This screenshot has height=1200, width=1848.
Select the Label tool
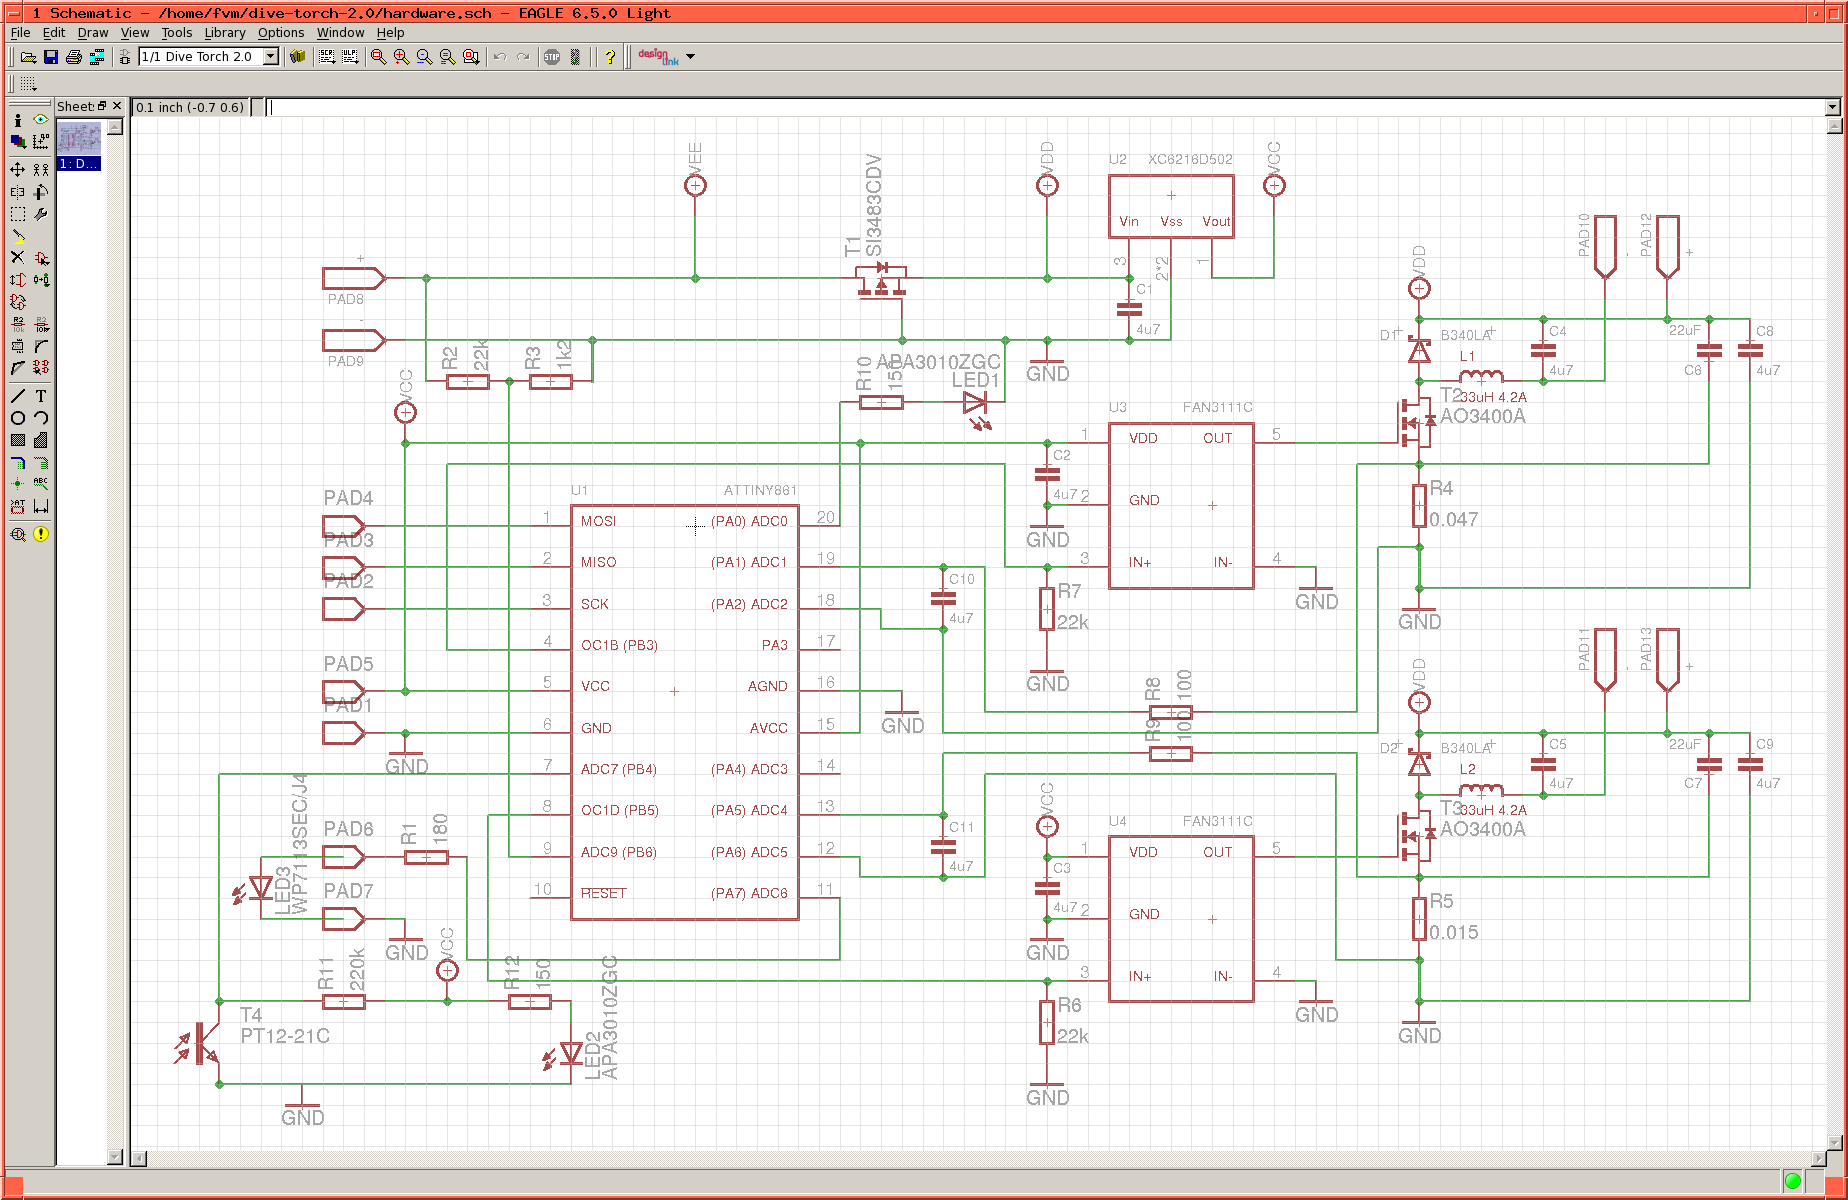pos(41,484)
